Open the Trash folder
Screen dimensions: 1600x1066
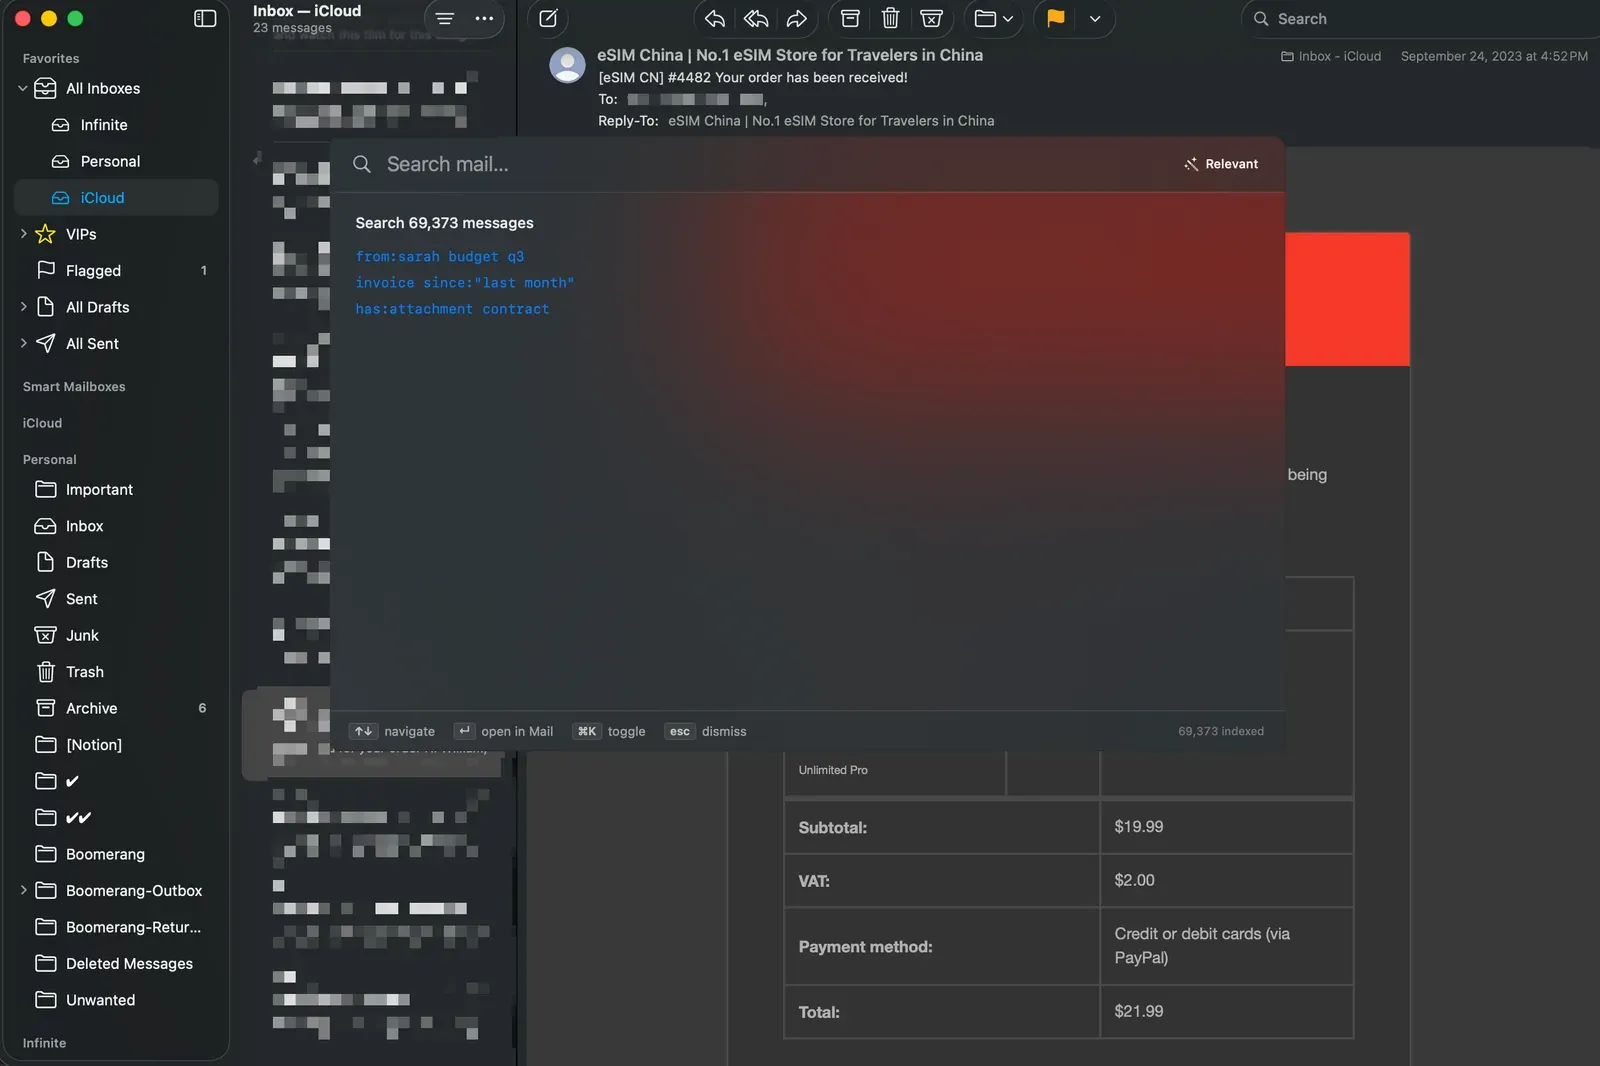(116, 672)
